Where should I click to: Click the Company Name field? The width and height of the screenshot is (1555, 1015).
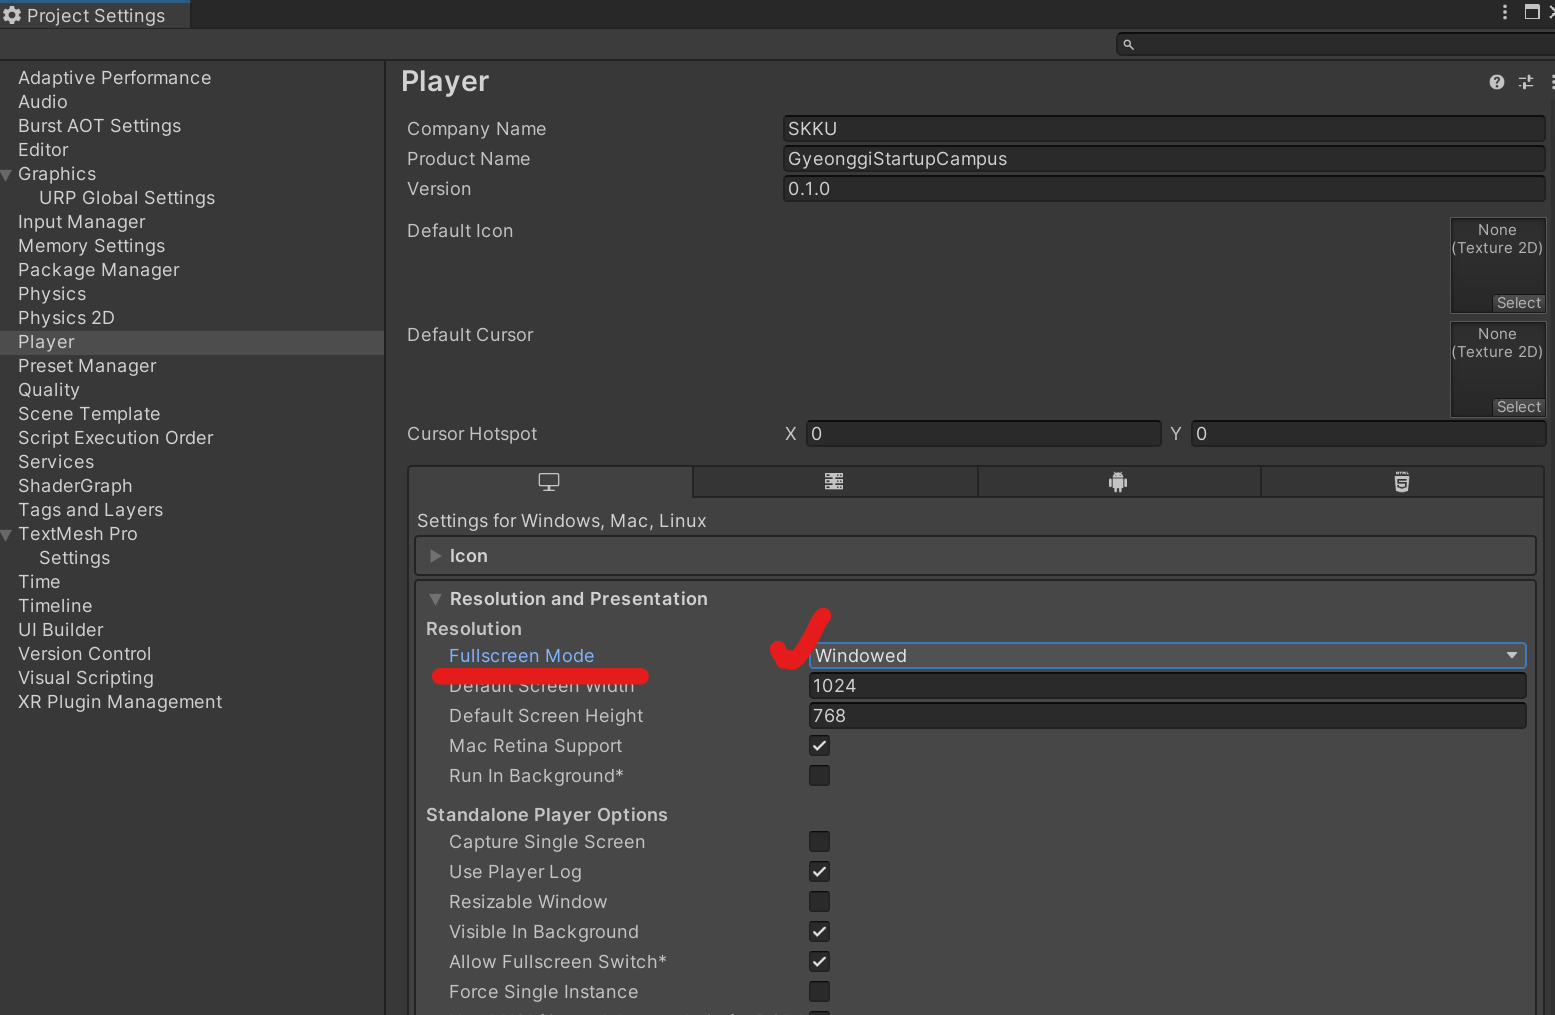1164,128
